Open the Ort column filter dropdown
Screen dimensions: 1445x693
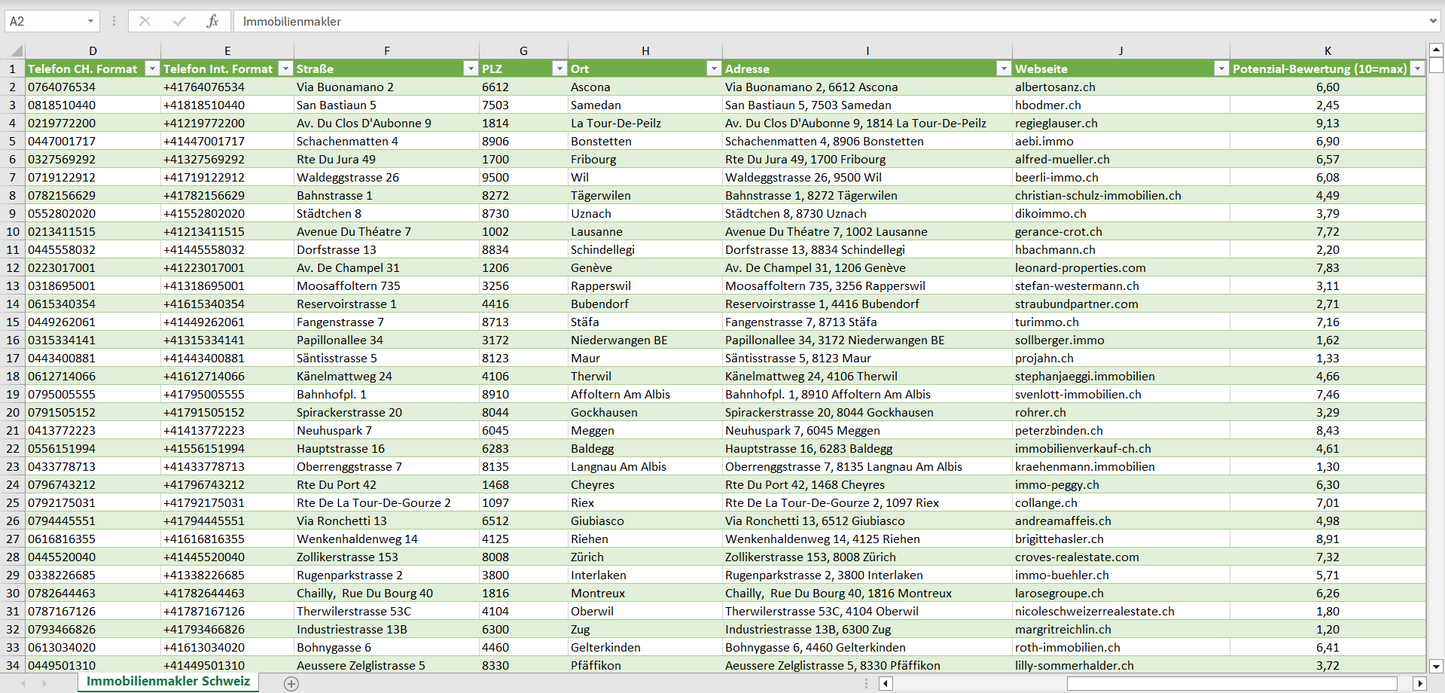pos(713,69)
